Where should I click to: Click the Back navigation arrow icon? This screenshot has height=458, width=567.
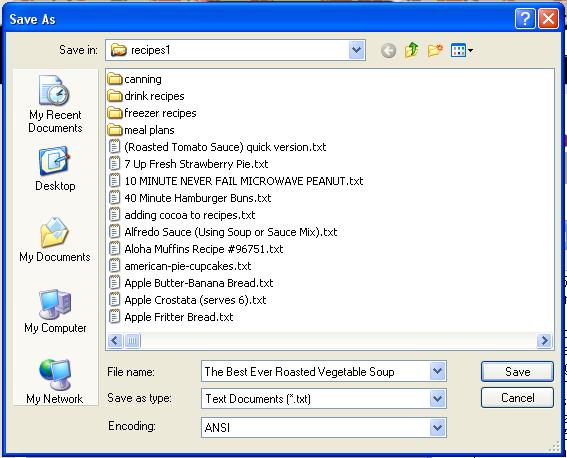pyautogui.click(x=388, y=51)
